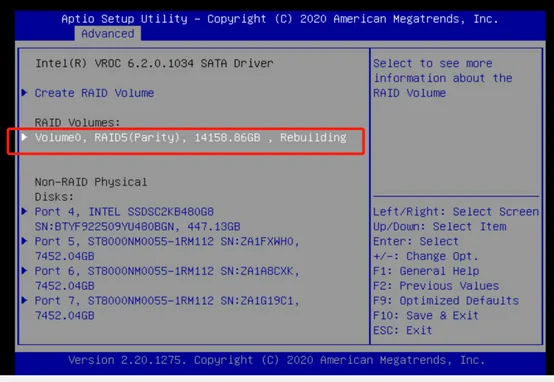Click Aptio Setup Utility title text

[x=279, y=19]
